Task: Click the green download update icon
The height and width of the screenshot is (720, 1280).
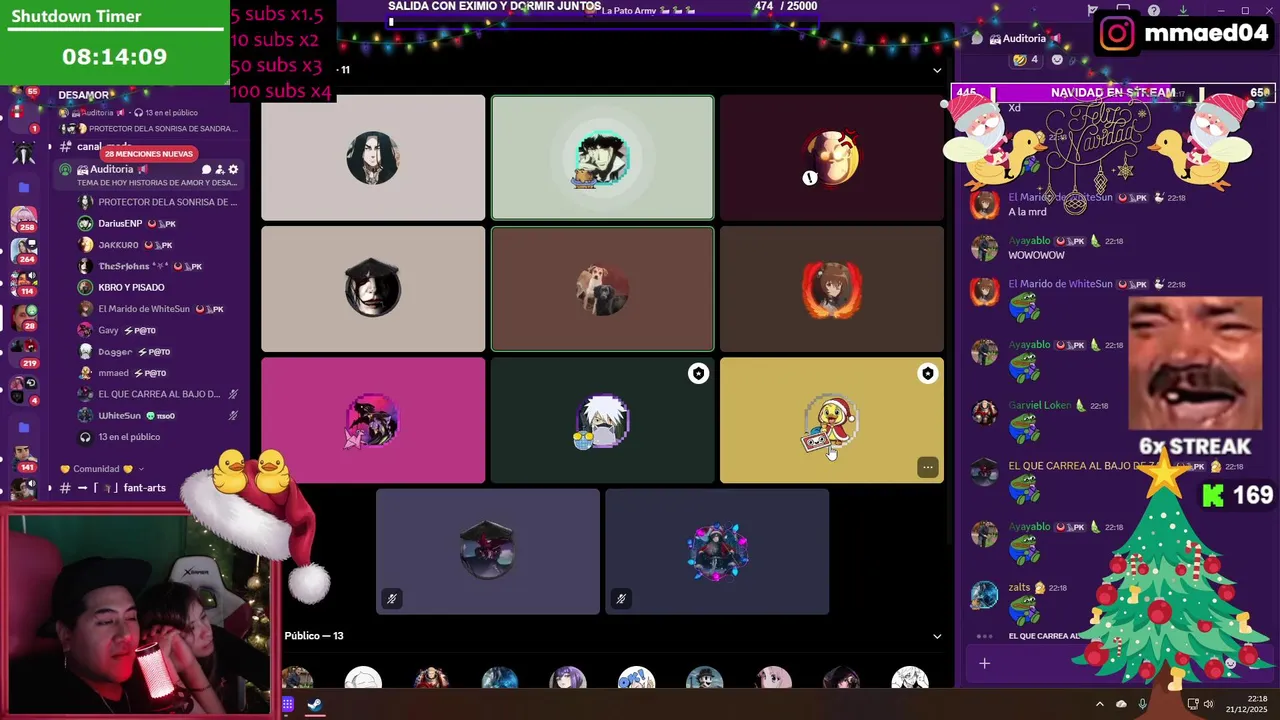Action: point(1183,11)
